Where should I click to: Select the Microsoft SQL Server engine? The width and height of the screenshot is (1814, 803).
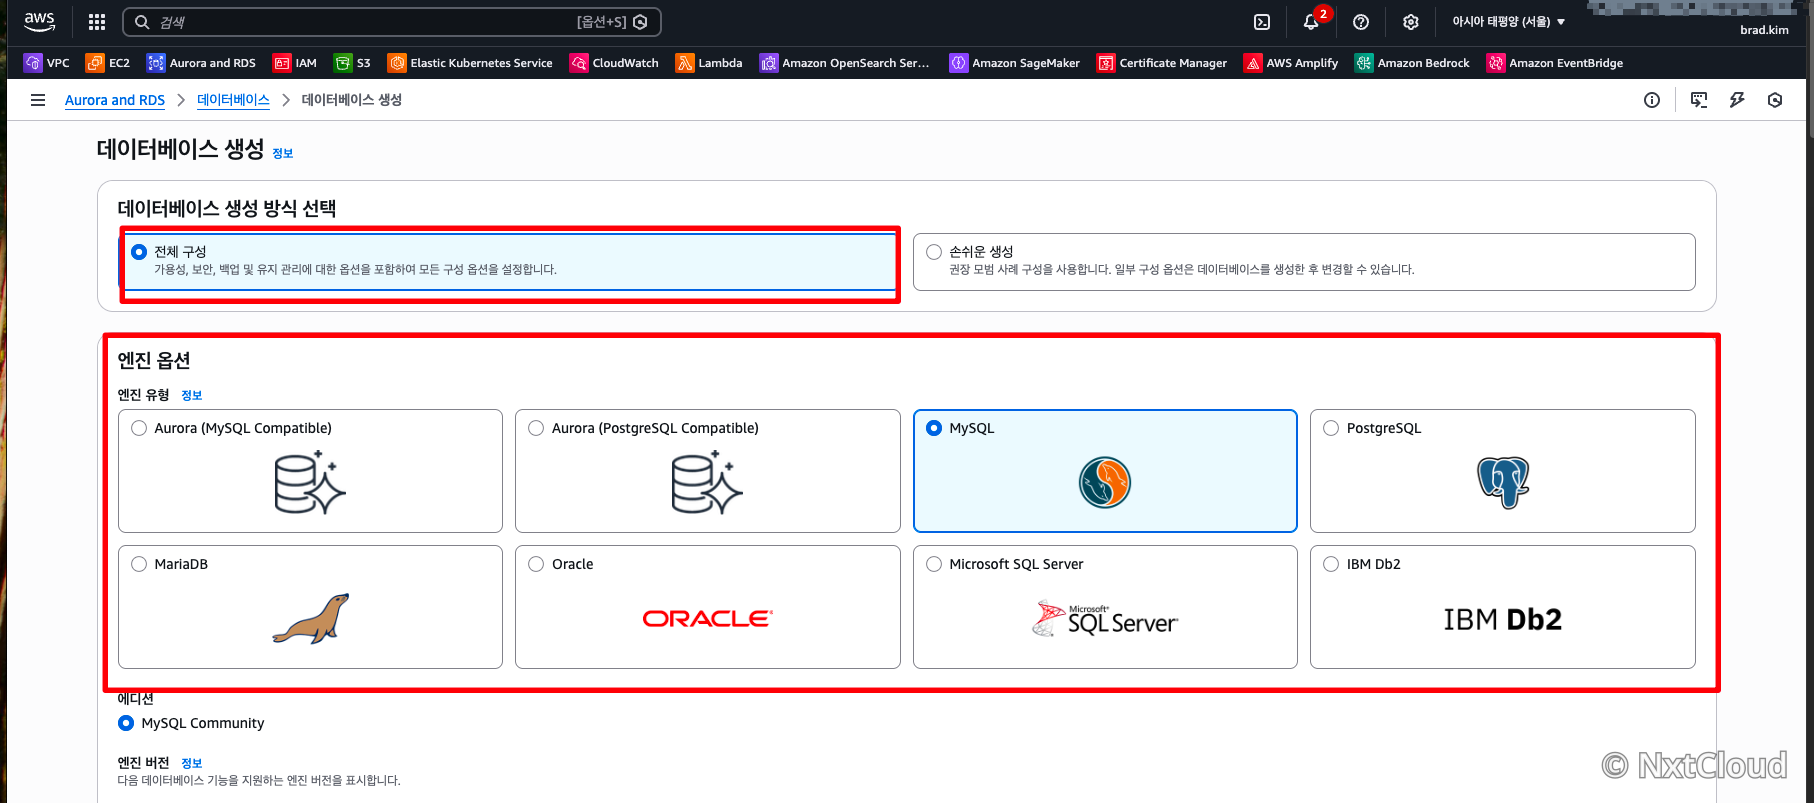click(x=1105, y=607)
